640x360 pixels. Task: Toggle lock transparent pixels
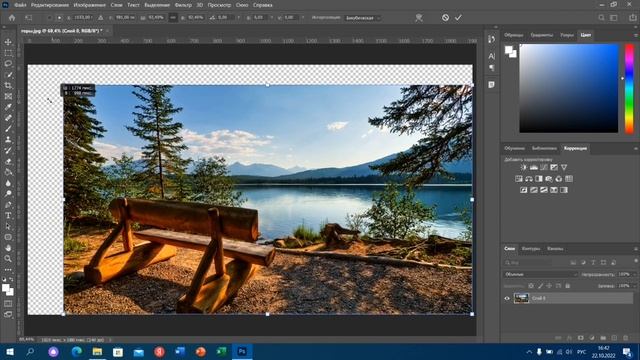coord(531,286)
